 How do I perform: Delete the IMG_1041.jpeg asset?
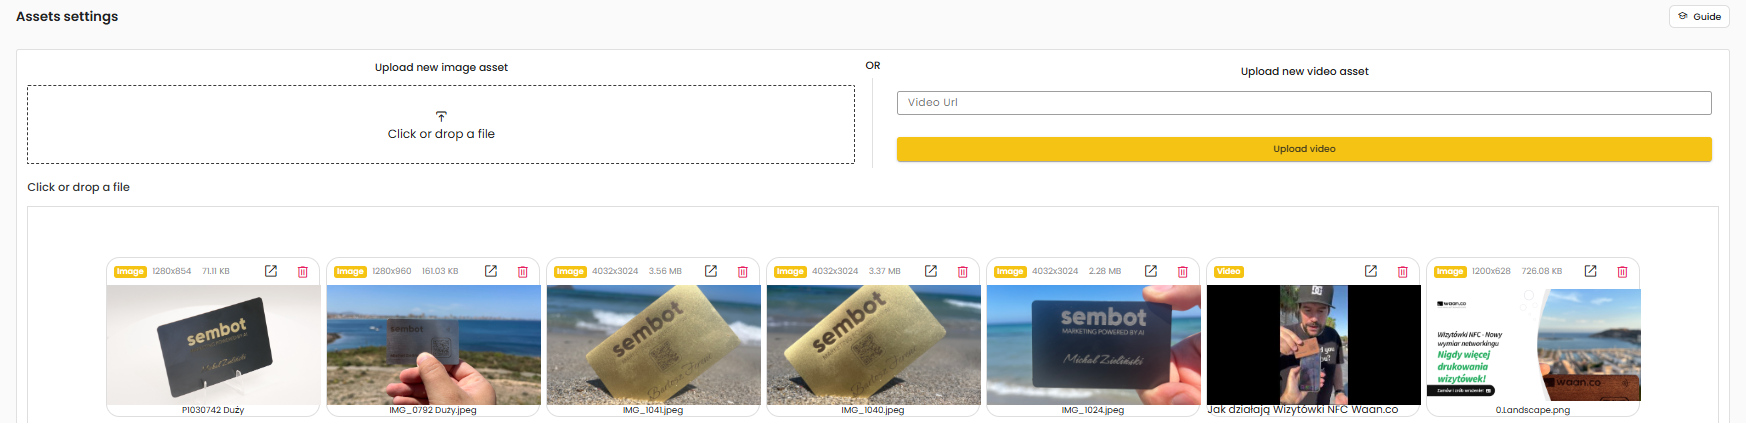click(x=743, y=272)
